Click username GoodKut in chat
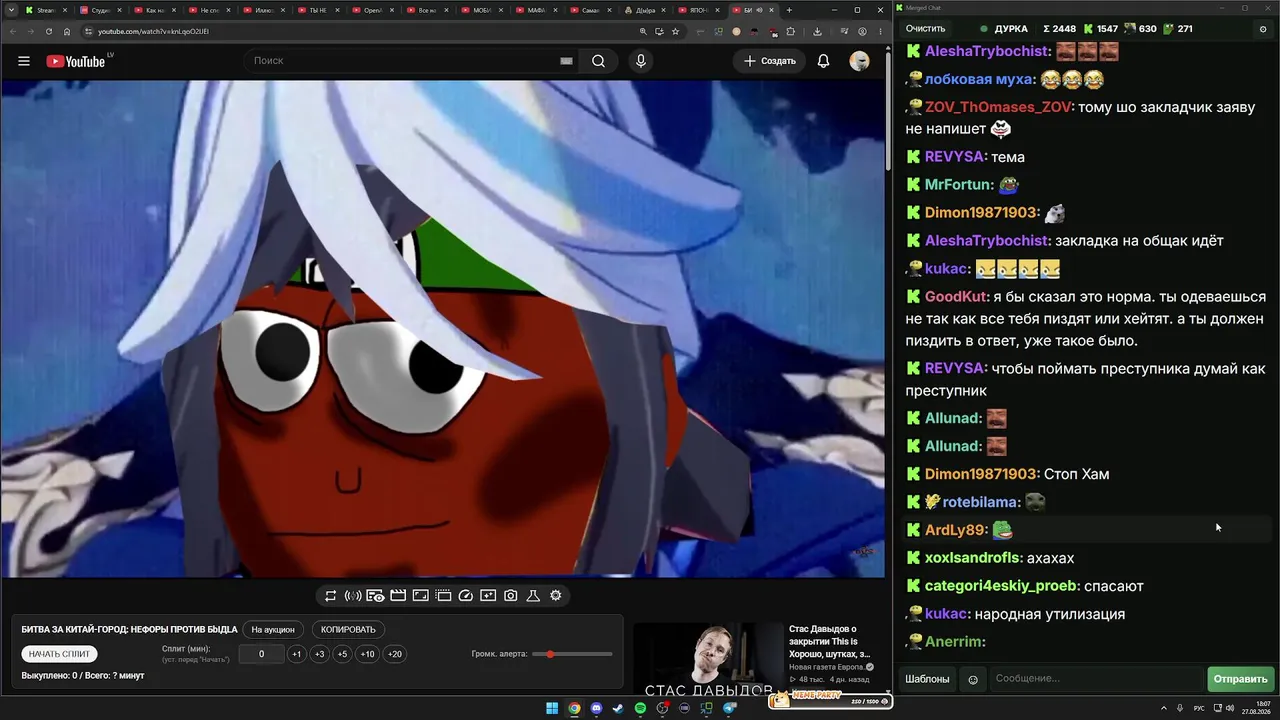The height and width of the screenshot is (720, 1280). point(956,297)
